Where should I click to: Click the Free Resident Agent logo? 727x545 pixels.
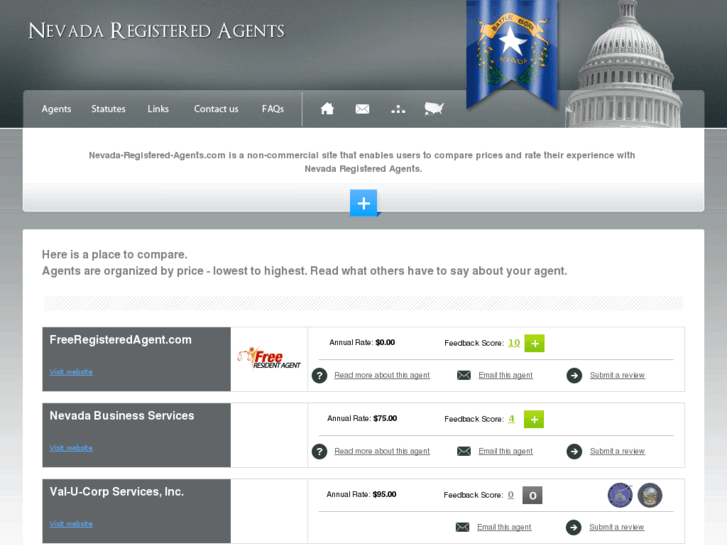click(269, 359)
